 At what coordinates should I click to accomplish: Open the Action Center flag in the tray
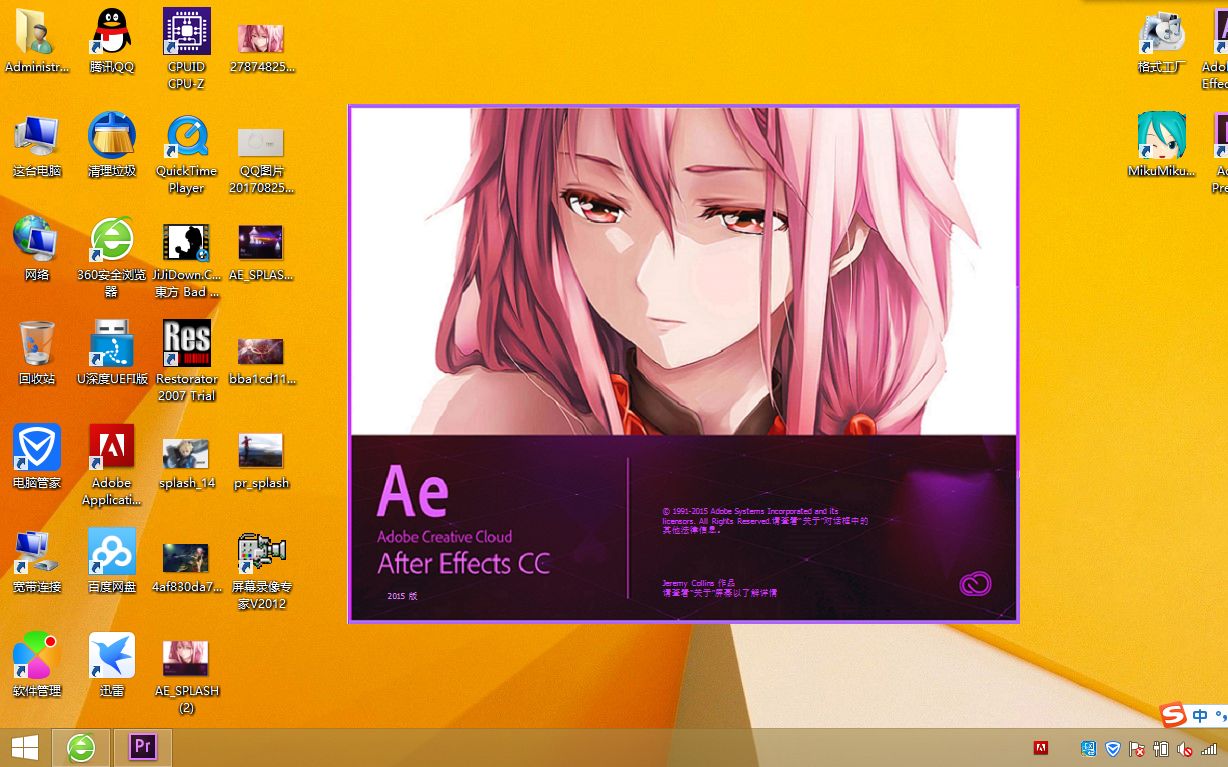[x=1137, y=748]
